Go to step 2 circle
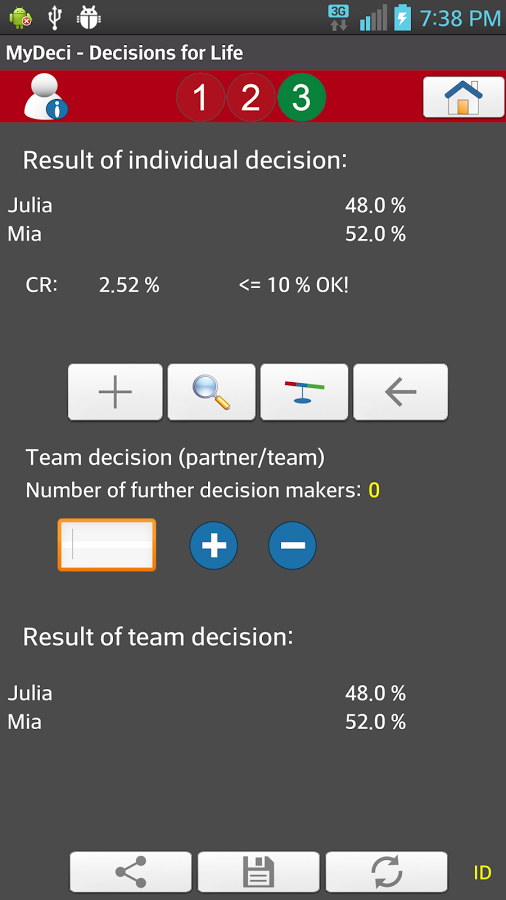 coord(251,98)
